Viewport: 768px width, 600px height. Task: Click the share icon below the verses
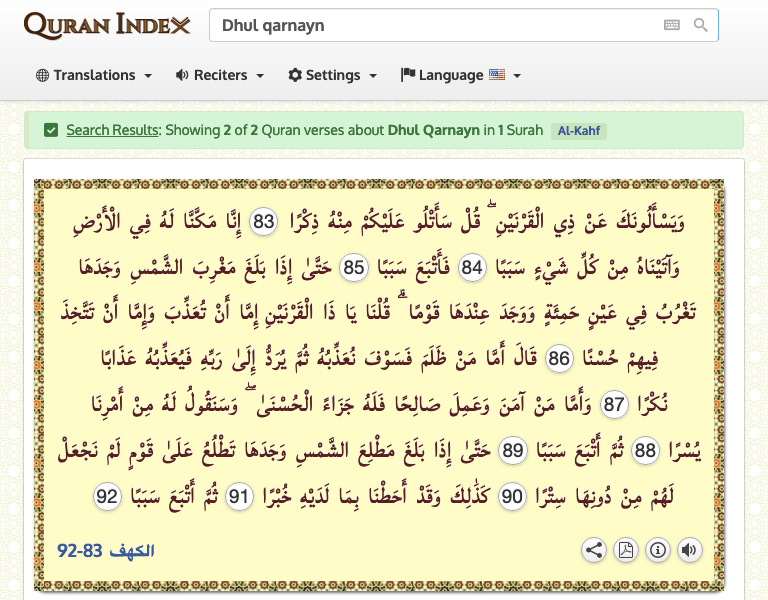click(x=594, y=549)
